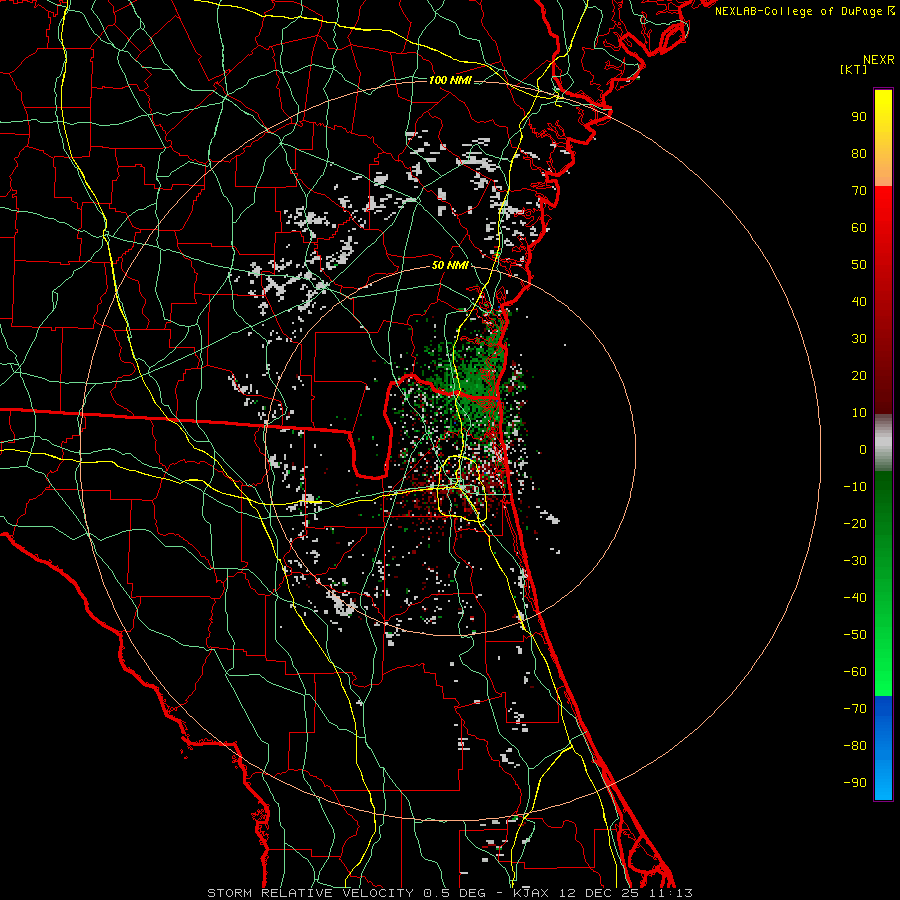The width and height of the screenshot is (900, 900).
Task: Select the "-30" knot scale label
Action: point(855,561)
